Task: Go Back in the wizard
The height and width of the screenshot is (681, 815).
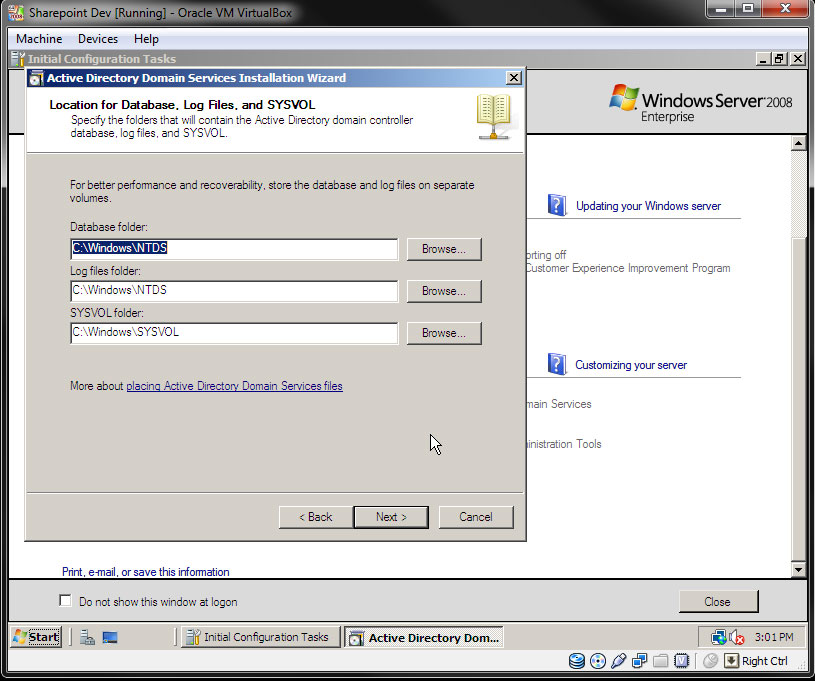Action: coord(316,517)
